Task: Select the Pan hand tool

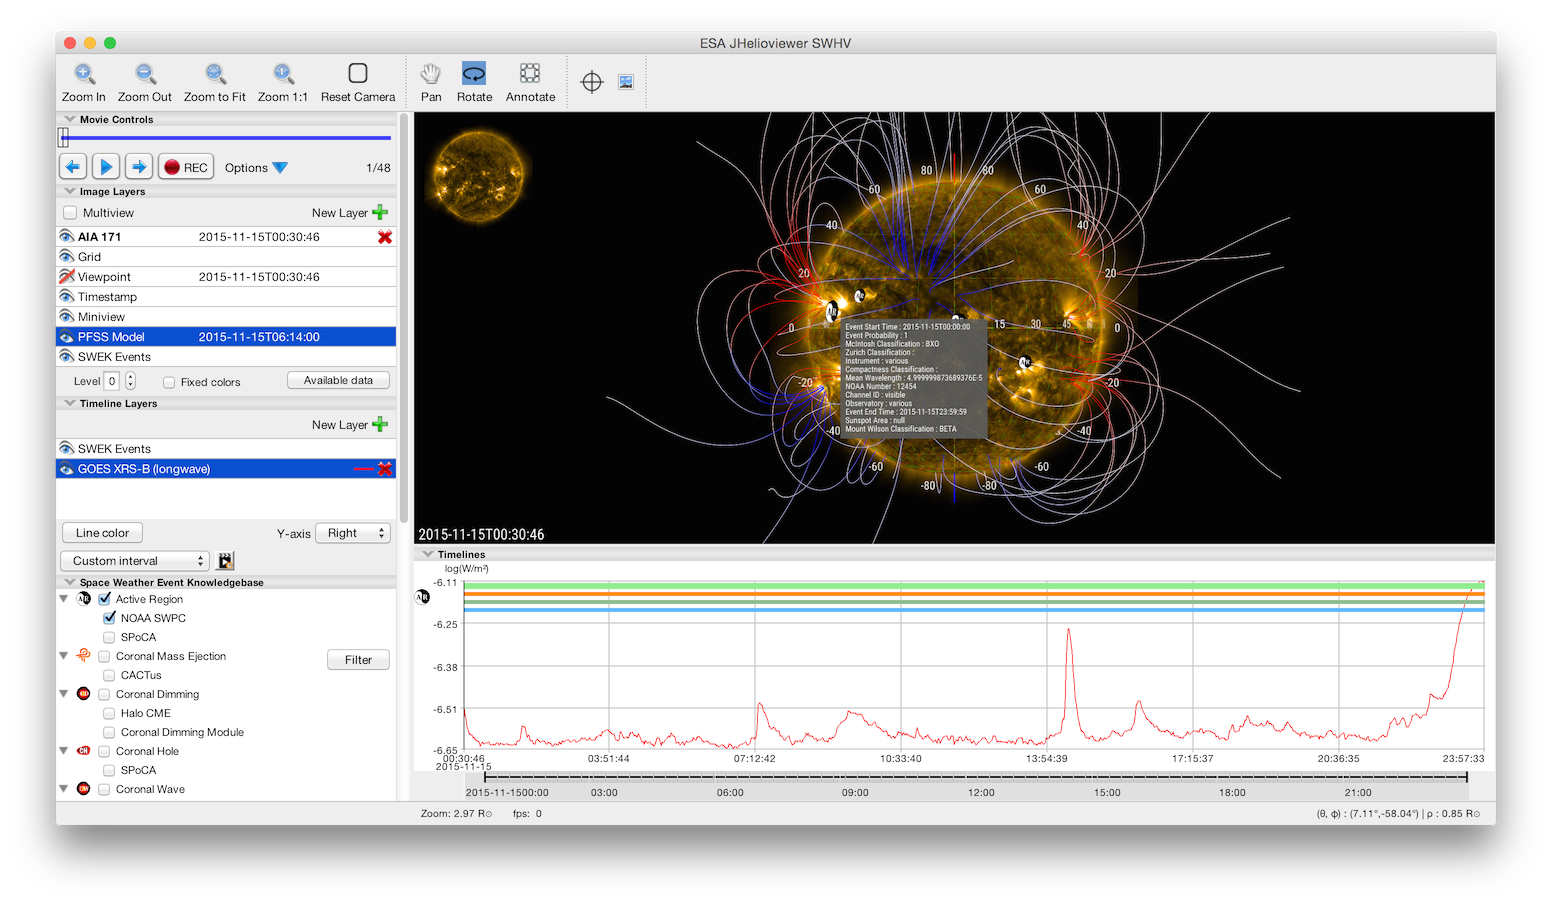Action: (431, 73)
